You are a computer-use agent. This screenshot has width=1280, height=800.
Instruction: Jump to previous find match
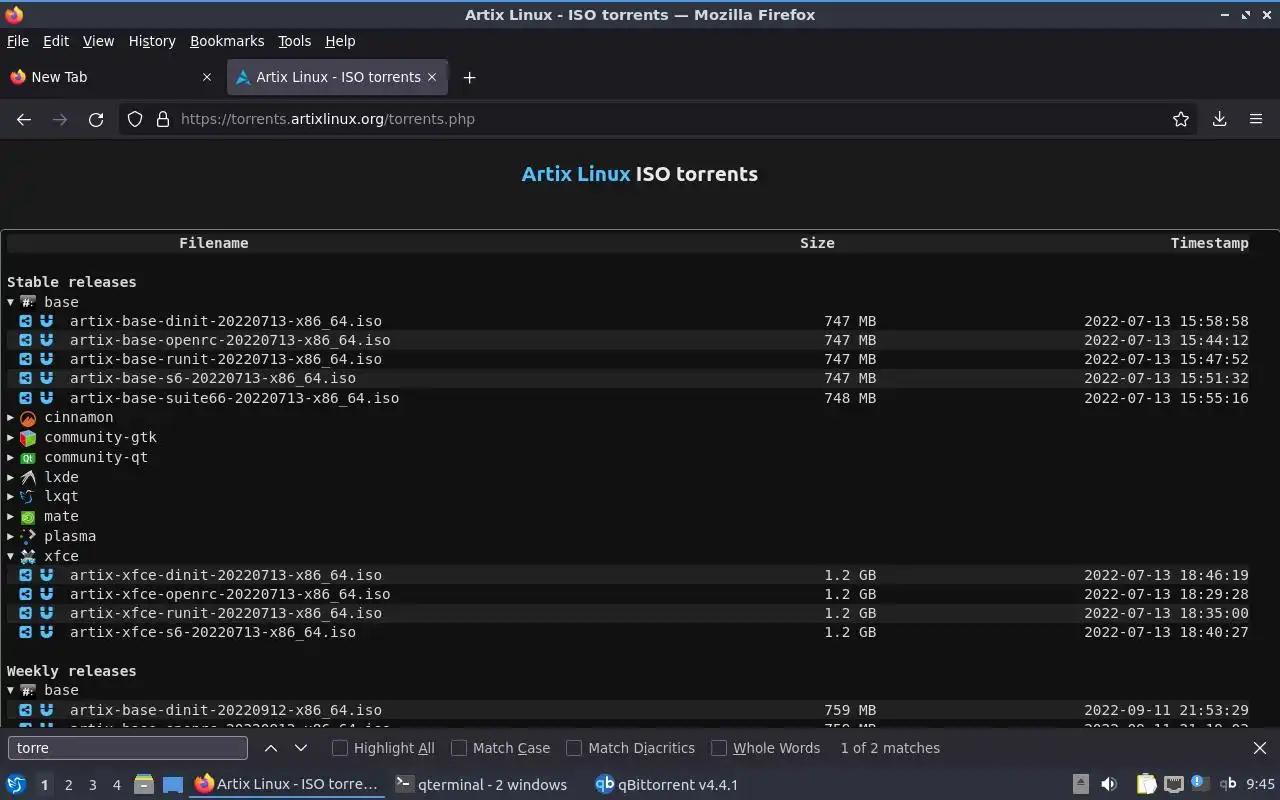[271, 748]
